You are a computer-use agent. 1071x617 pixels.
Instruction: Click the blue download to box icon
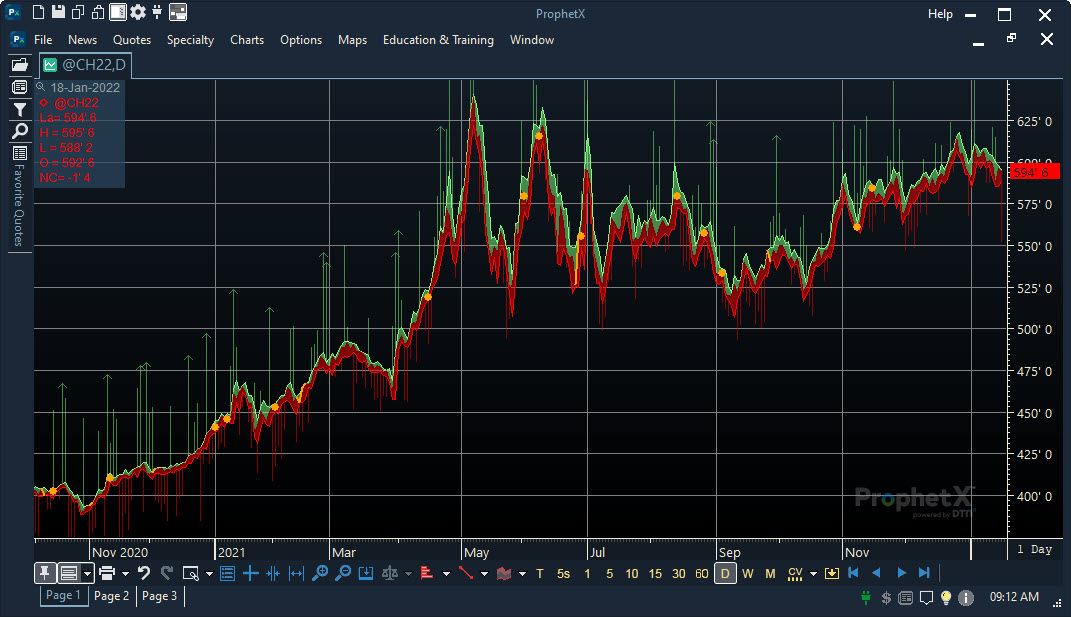[366, 573]
